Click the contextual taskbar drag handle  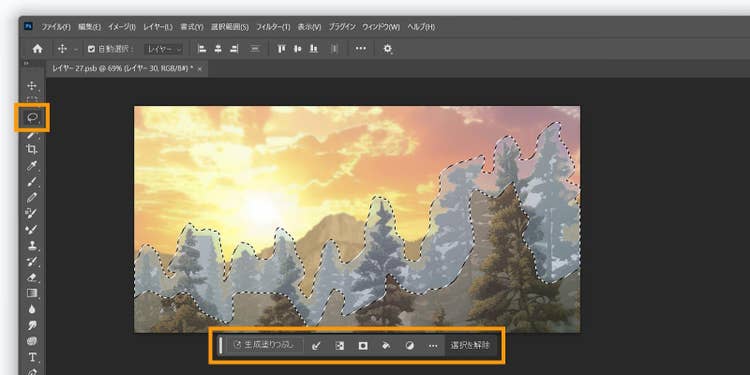[221, 345]
